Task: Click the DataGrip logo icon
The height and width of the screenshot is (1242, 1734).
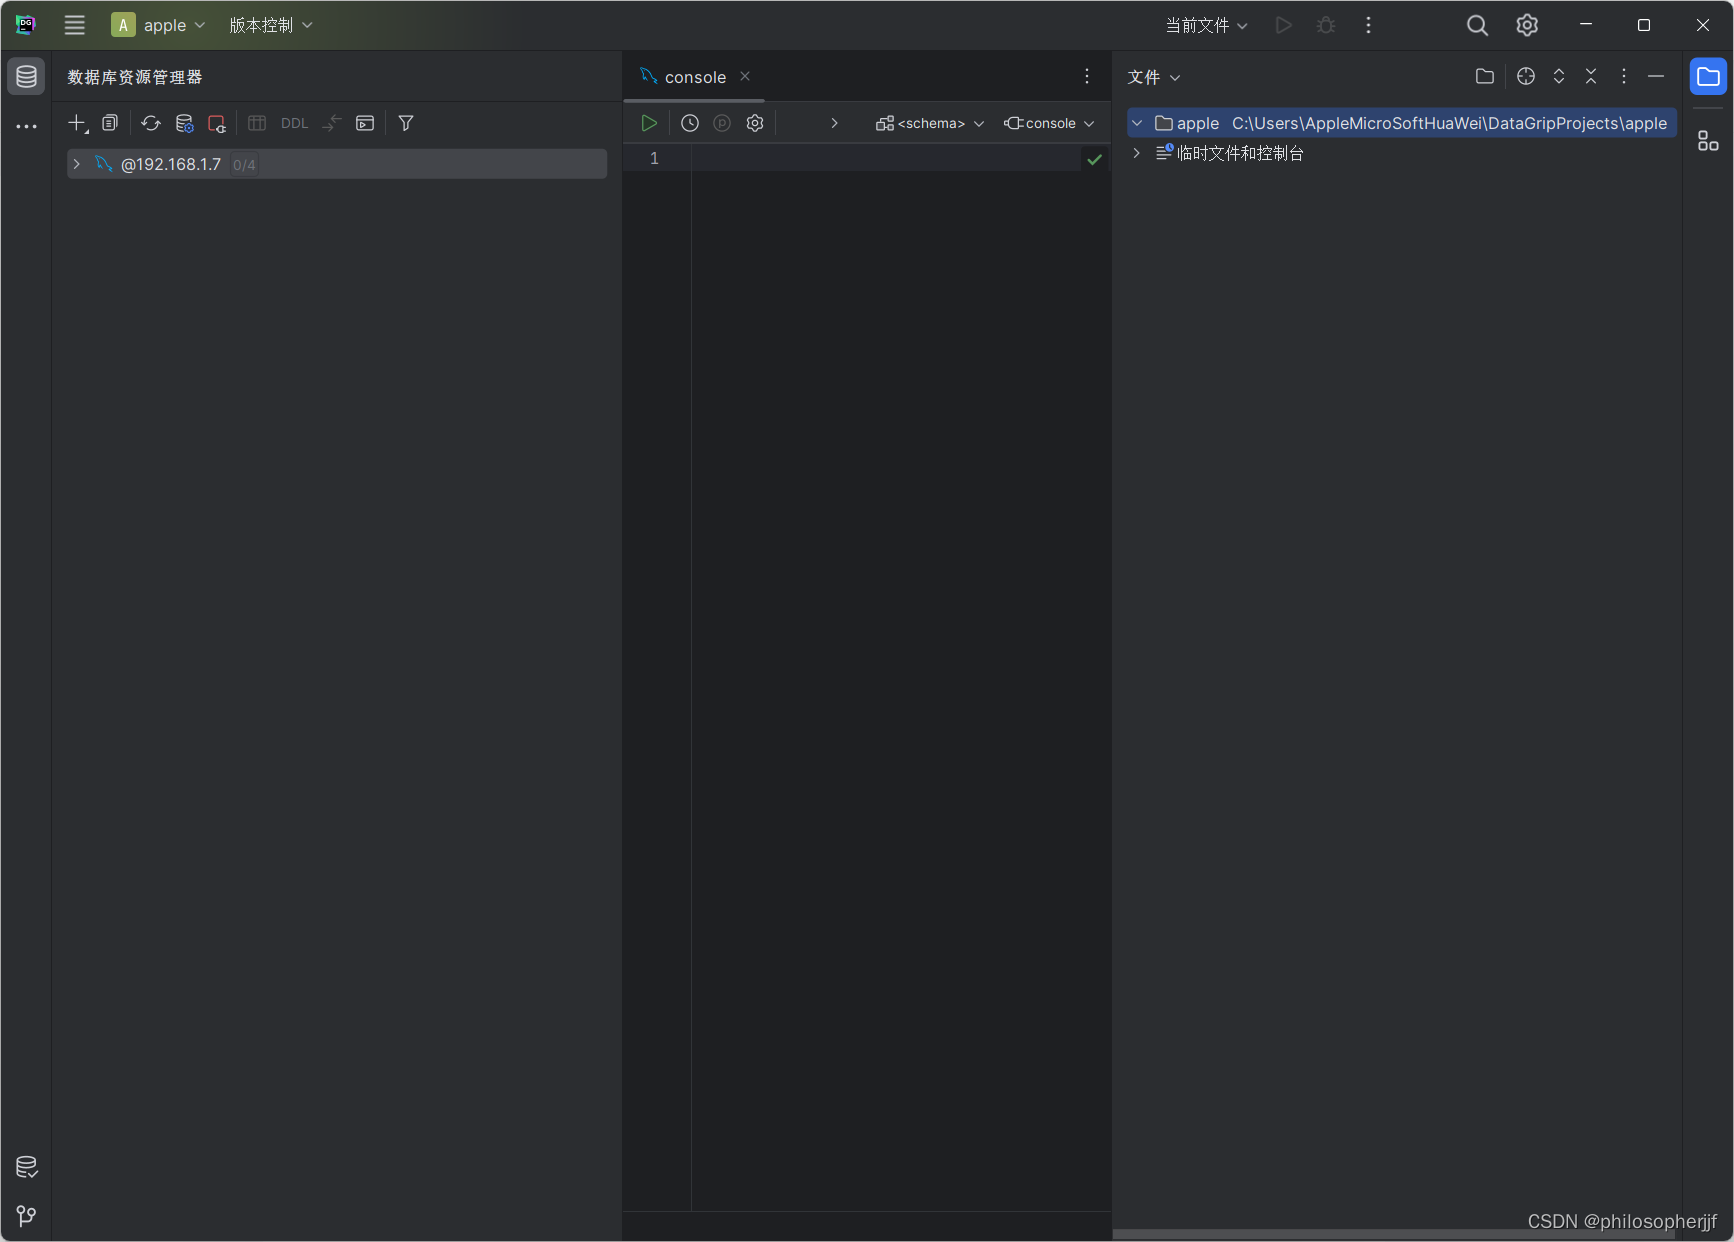Action: point(26,25)
